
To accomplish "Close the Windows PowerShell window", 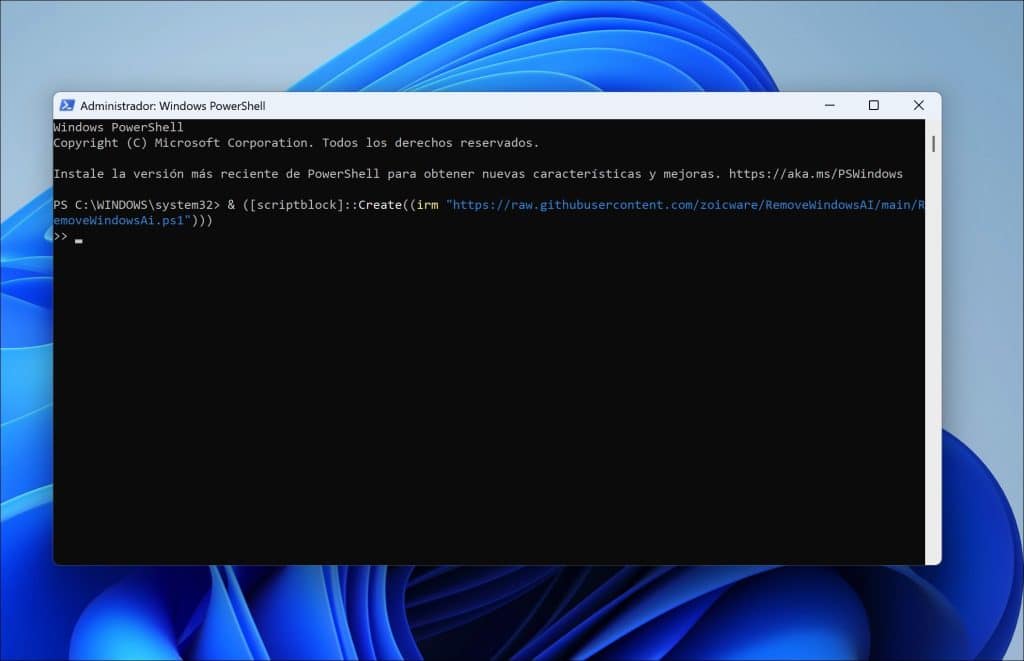I will [918, 105].
